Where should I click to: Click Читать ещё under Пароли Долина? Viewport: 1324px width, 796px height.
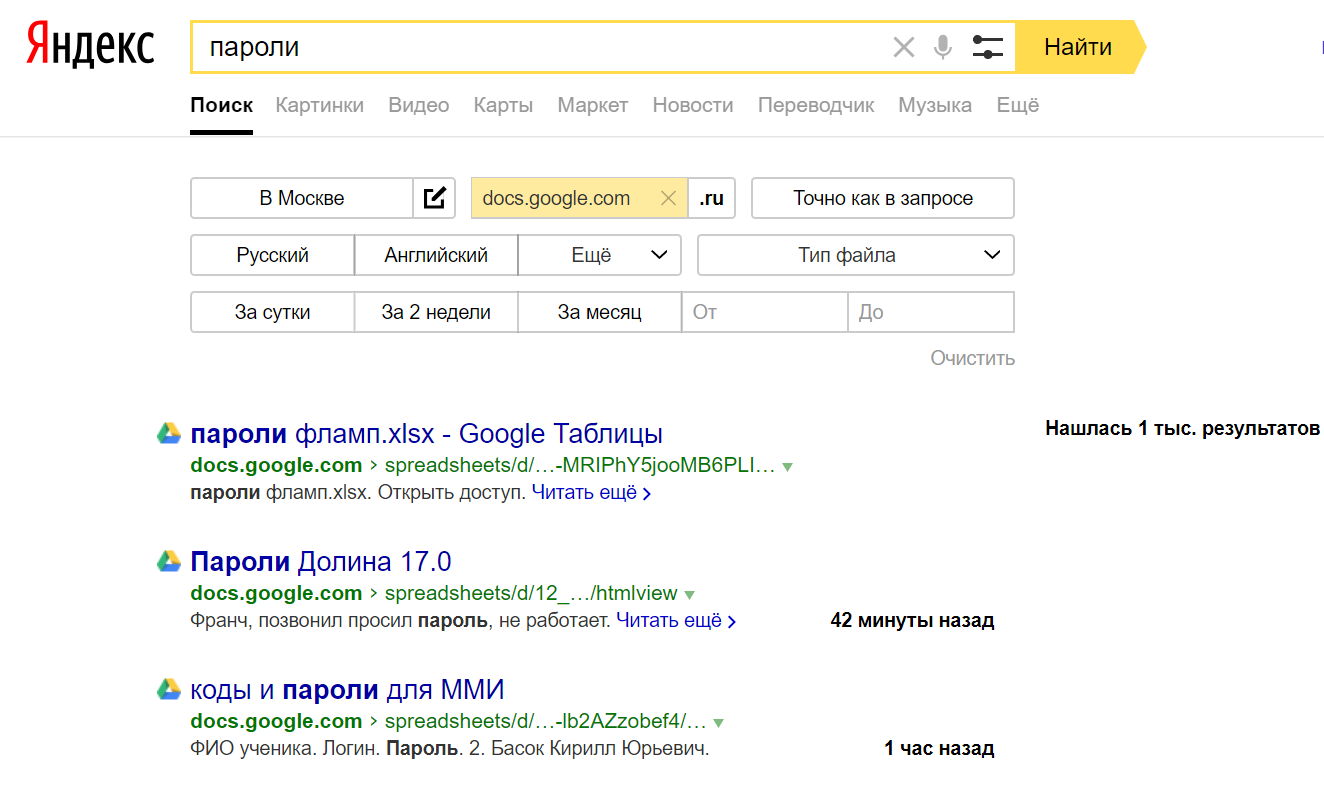(676, 620)
